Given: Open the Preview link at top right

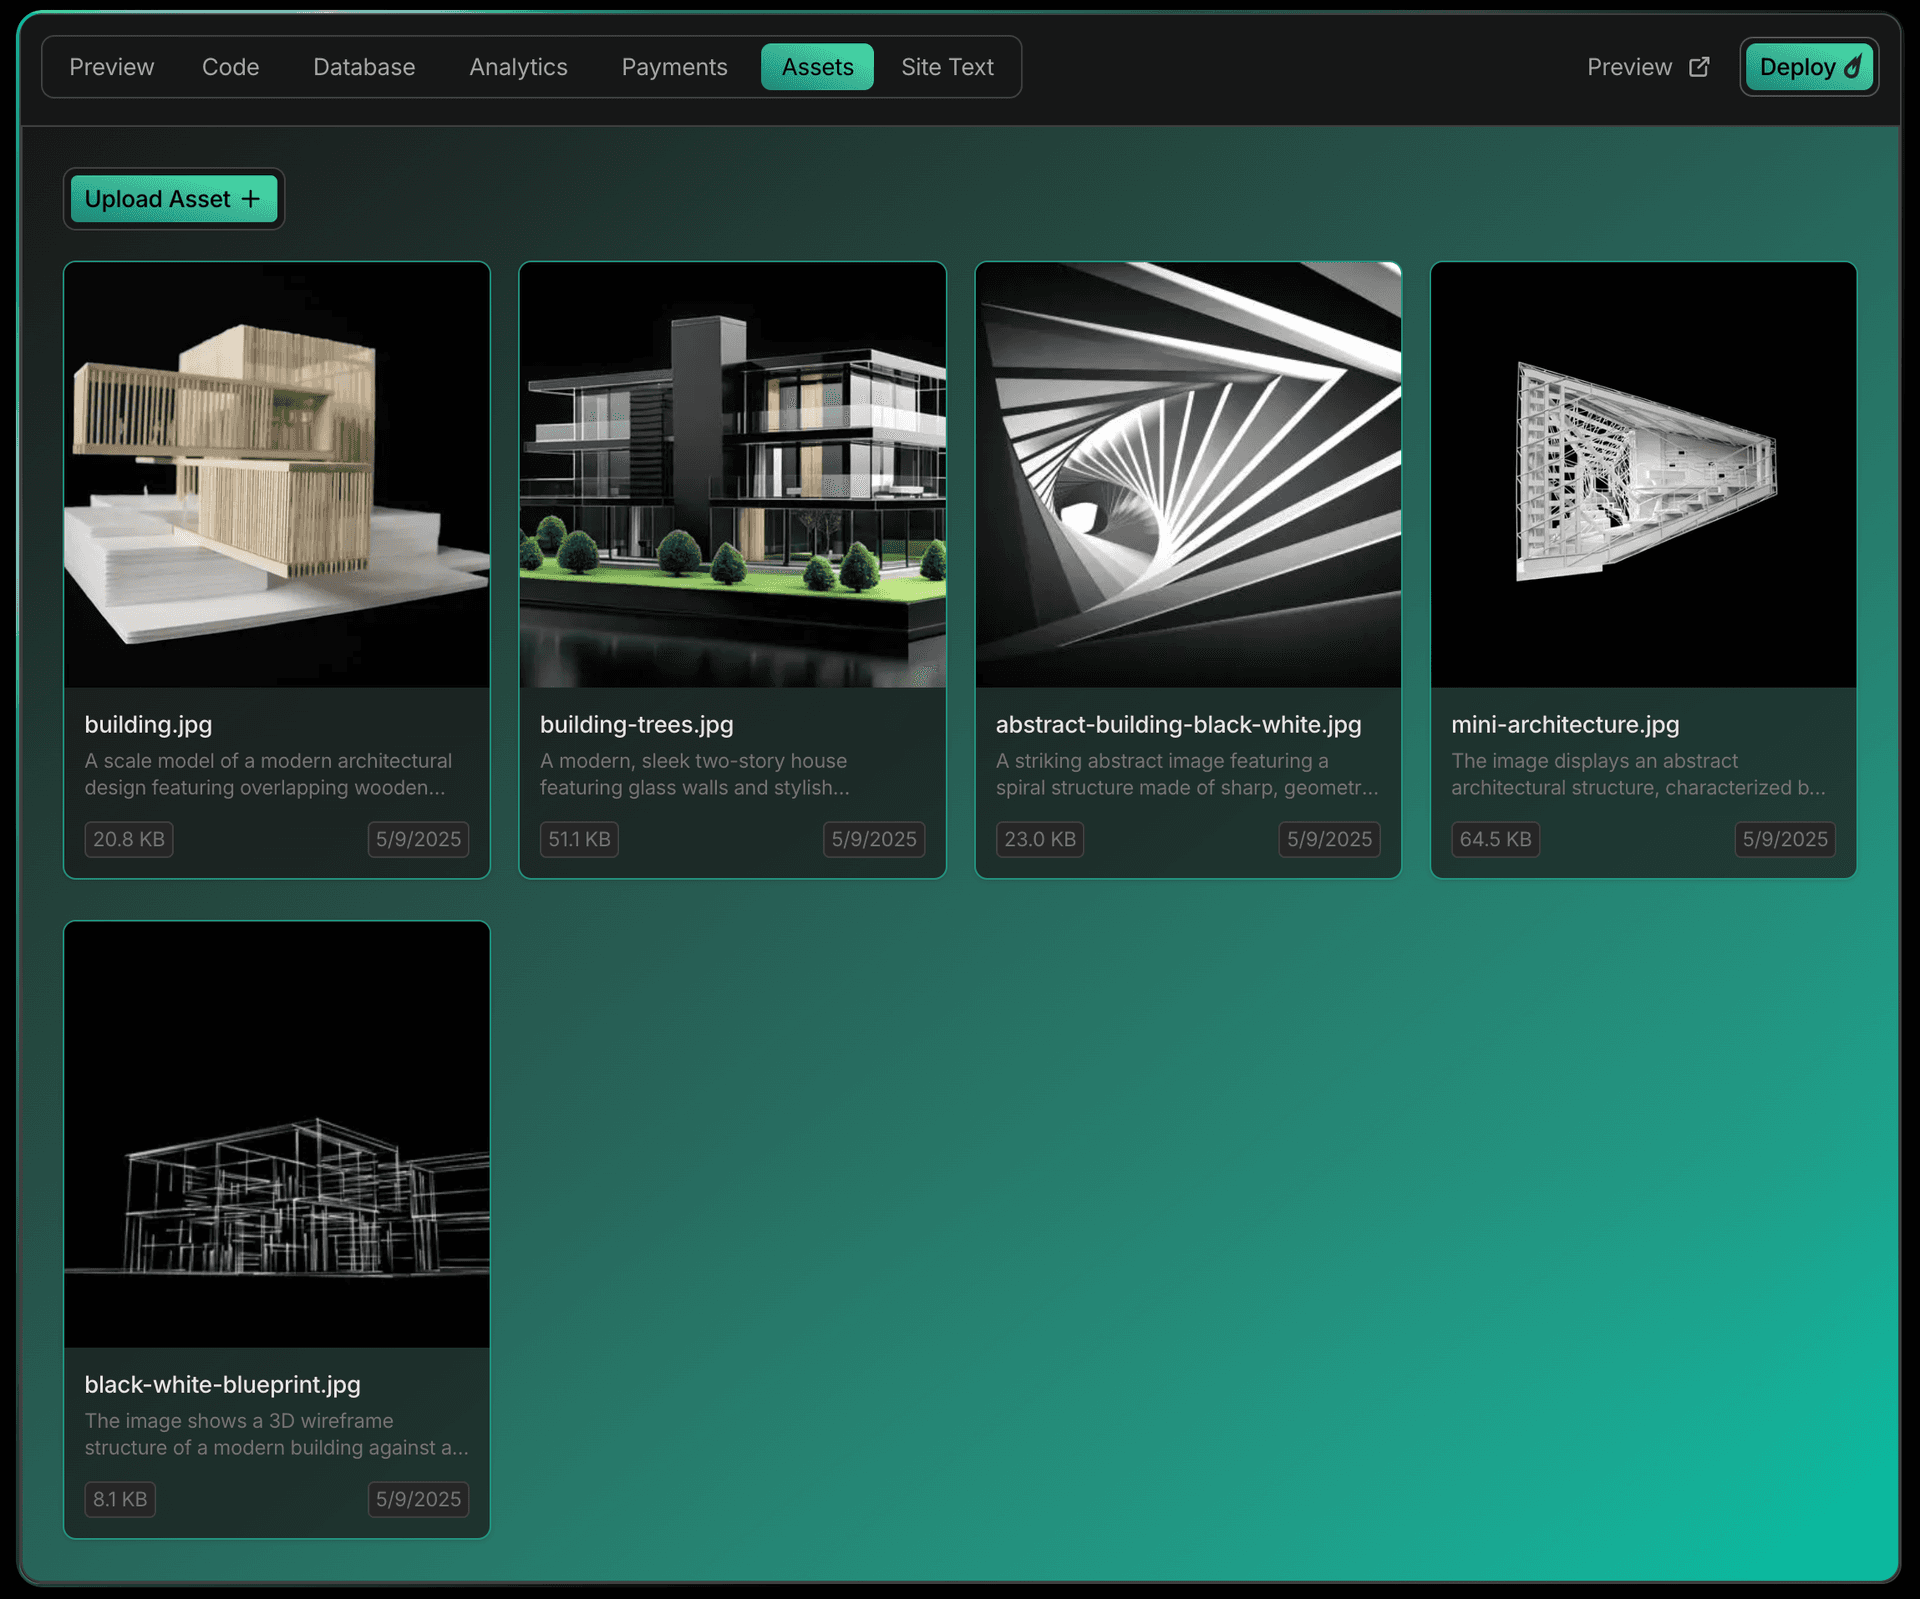Looking at the screenshot, I should [1629, 67].
